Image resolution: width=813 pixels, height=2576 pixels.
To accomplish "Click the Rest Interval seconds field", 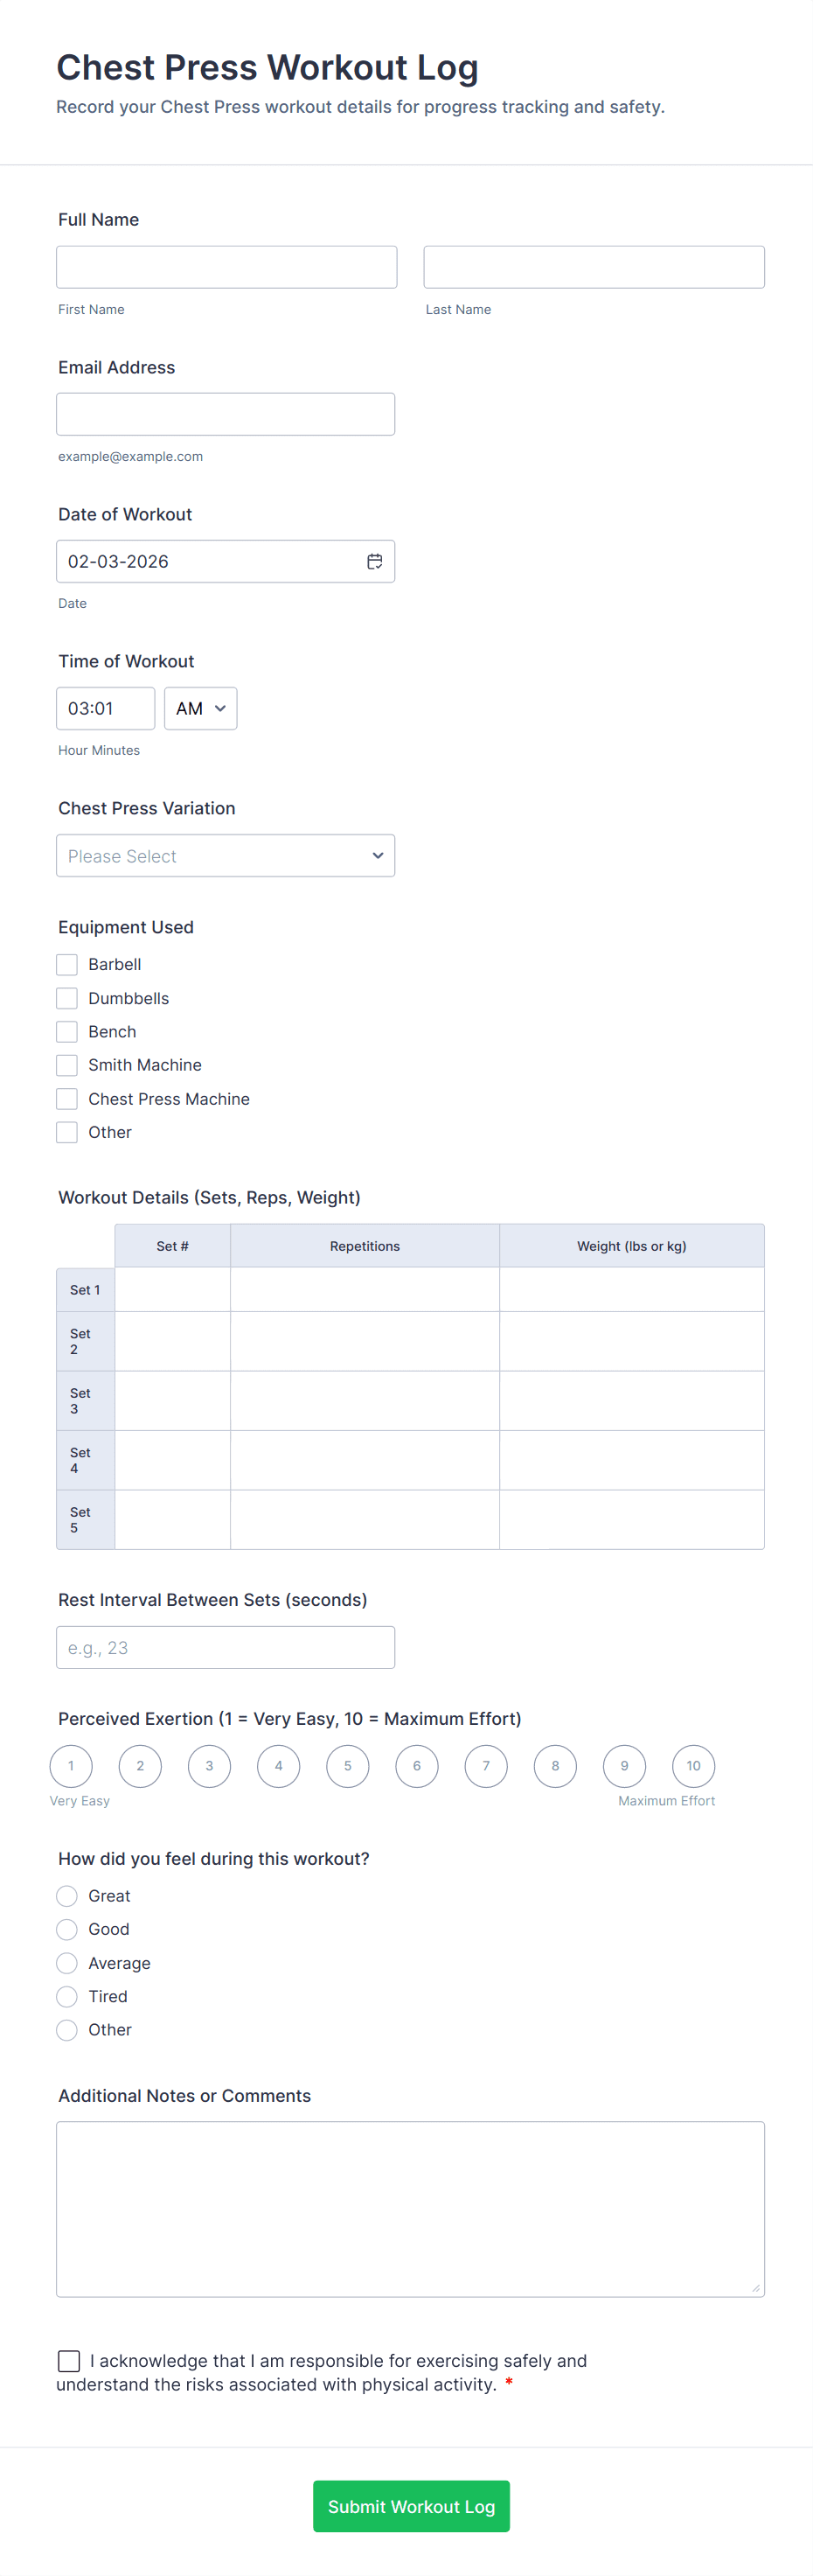I will click(x=225, y=1647).
